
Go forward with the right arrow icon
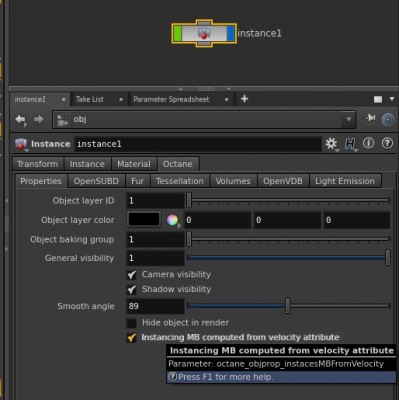click(x=39, y=119)
